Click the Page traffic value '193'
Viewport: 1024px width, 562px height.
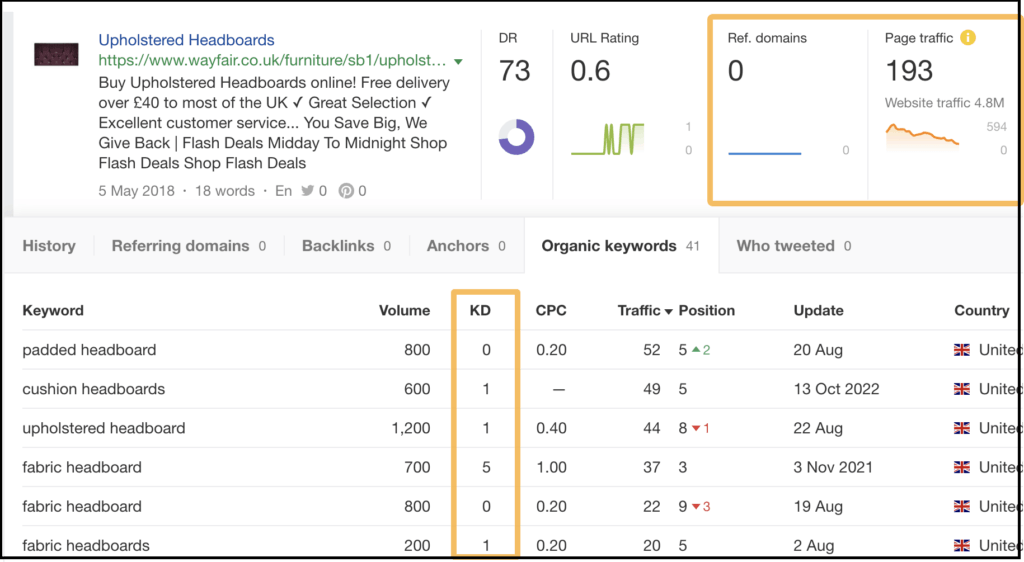(909, 70)
